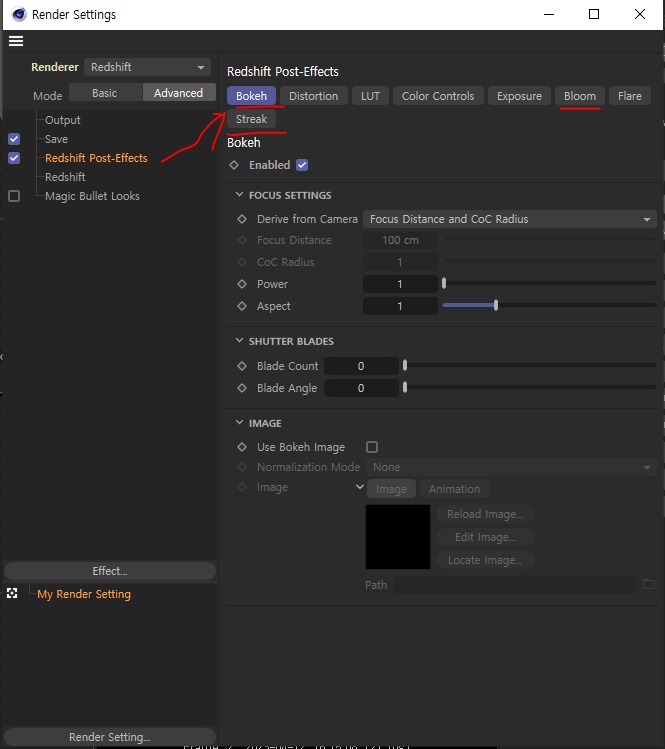665x749 pixels.
Task: Switch to the Bloom tab
Action: point(580,96)
